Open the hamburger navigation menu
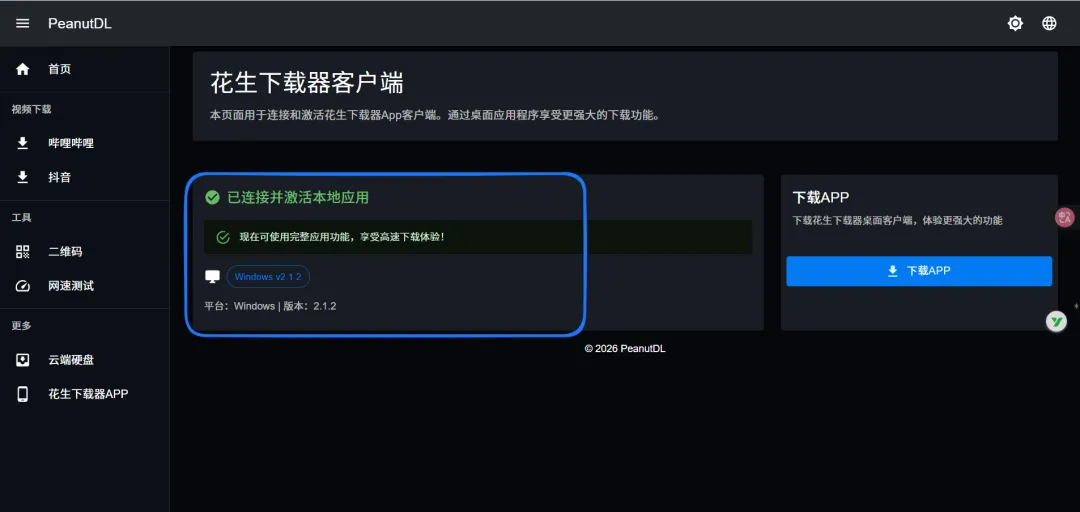This screenshot has height=512, width=1080. click(x=23, y=23)
